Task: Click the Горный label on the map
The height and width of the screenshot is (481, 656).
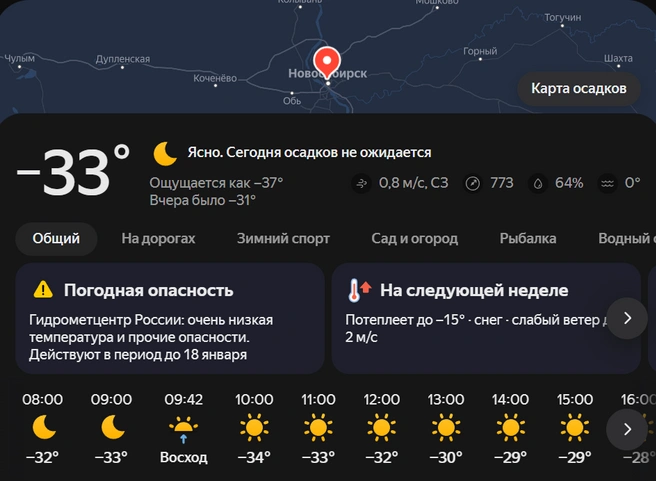Action: click(480, 51)
